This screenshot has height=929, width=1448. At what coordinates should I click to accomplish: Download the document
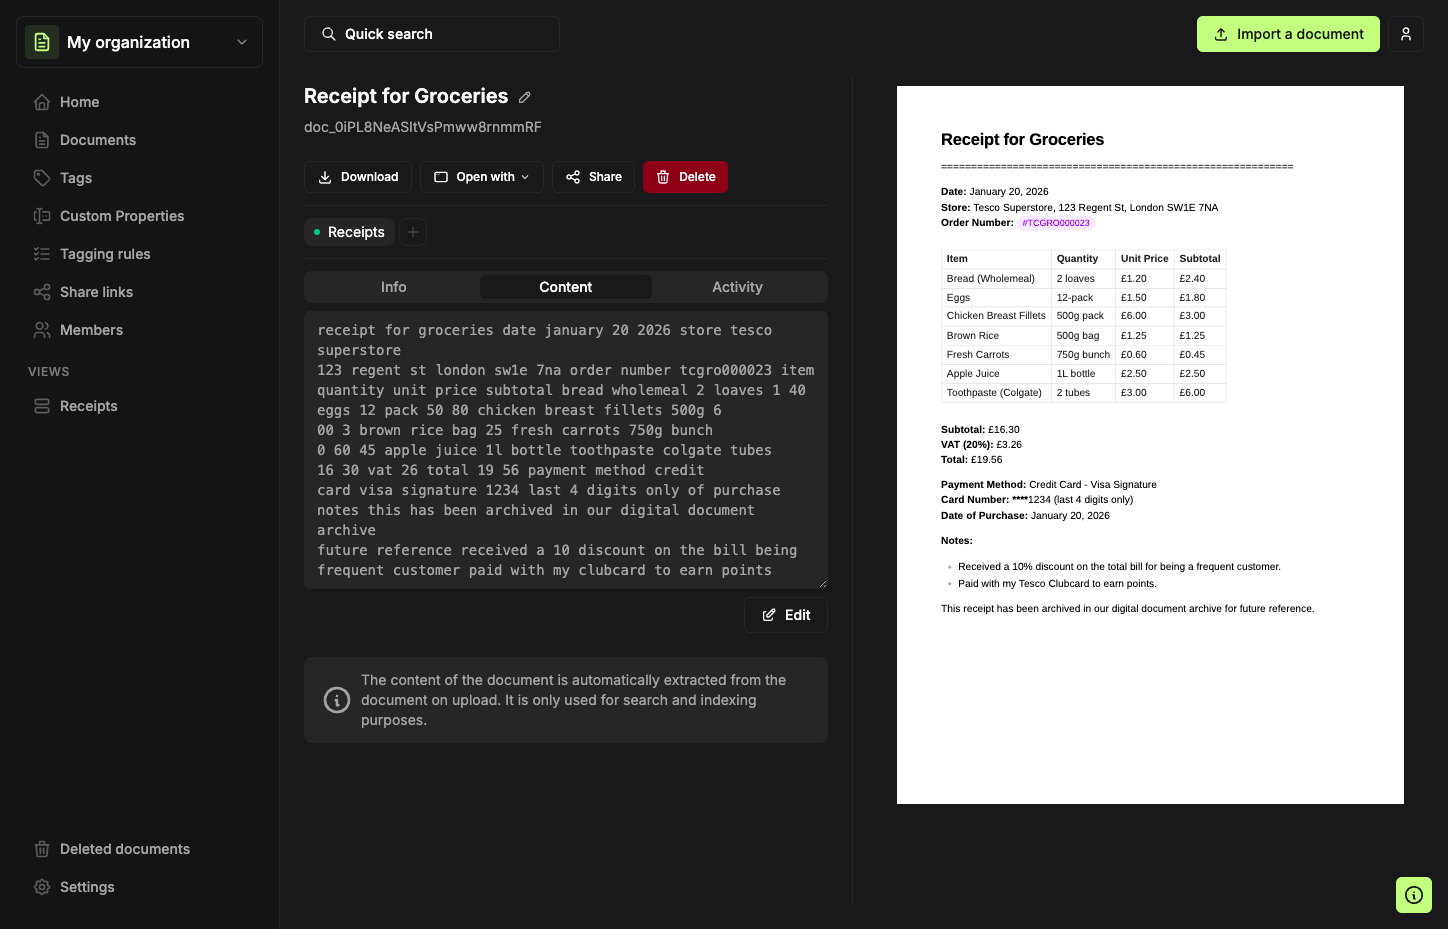358,177
